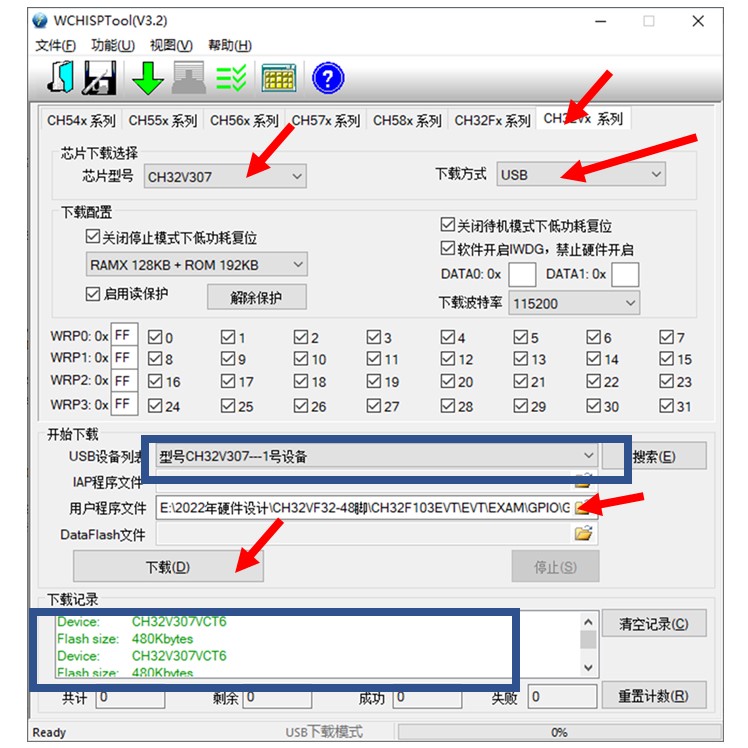Click the 停止(S) stop button
748x748 pixels.
click(555, 566)
